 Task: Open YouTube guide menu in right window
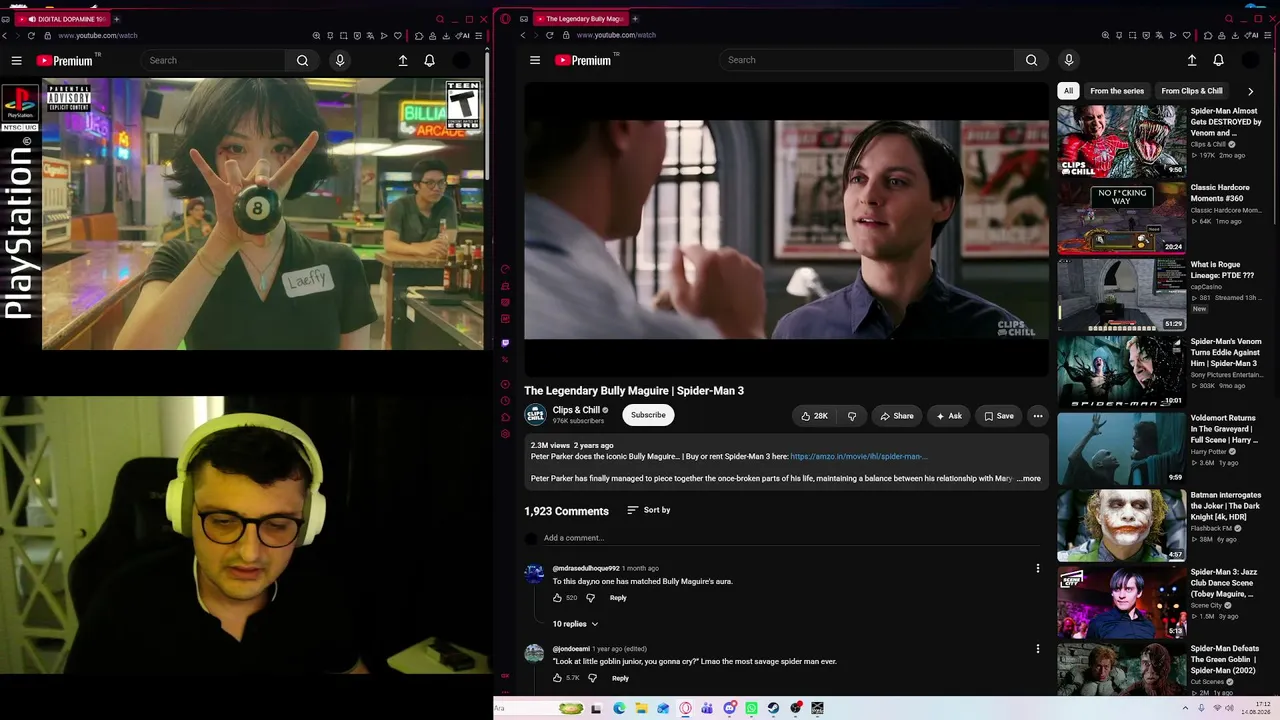(535, 60)
